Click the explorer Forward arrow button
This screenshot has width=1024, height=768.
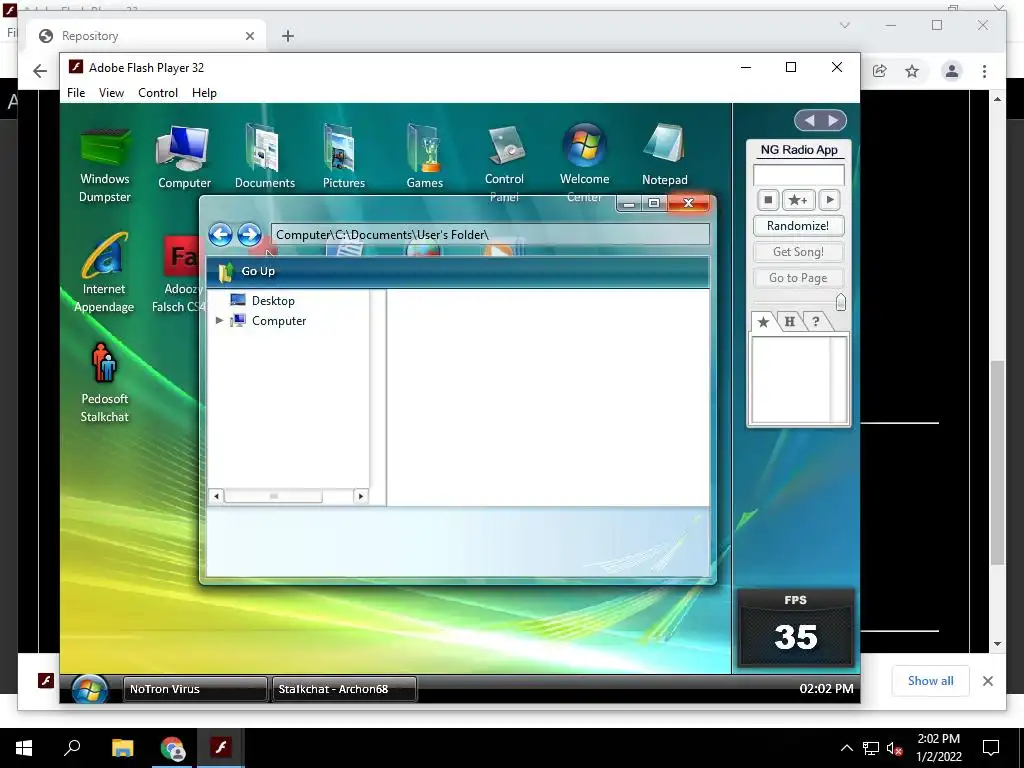pyautogui.click(x=249, y=234)
